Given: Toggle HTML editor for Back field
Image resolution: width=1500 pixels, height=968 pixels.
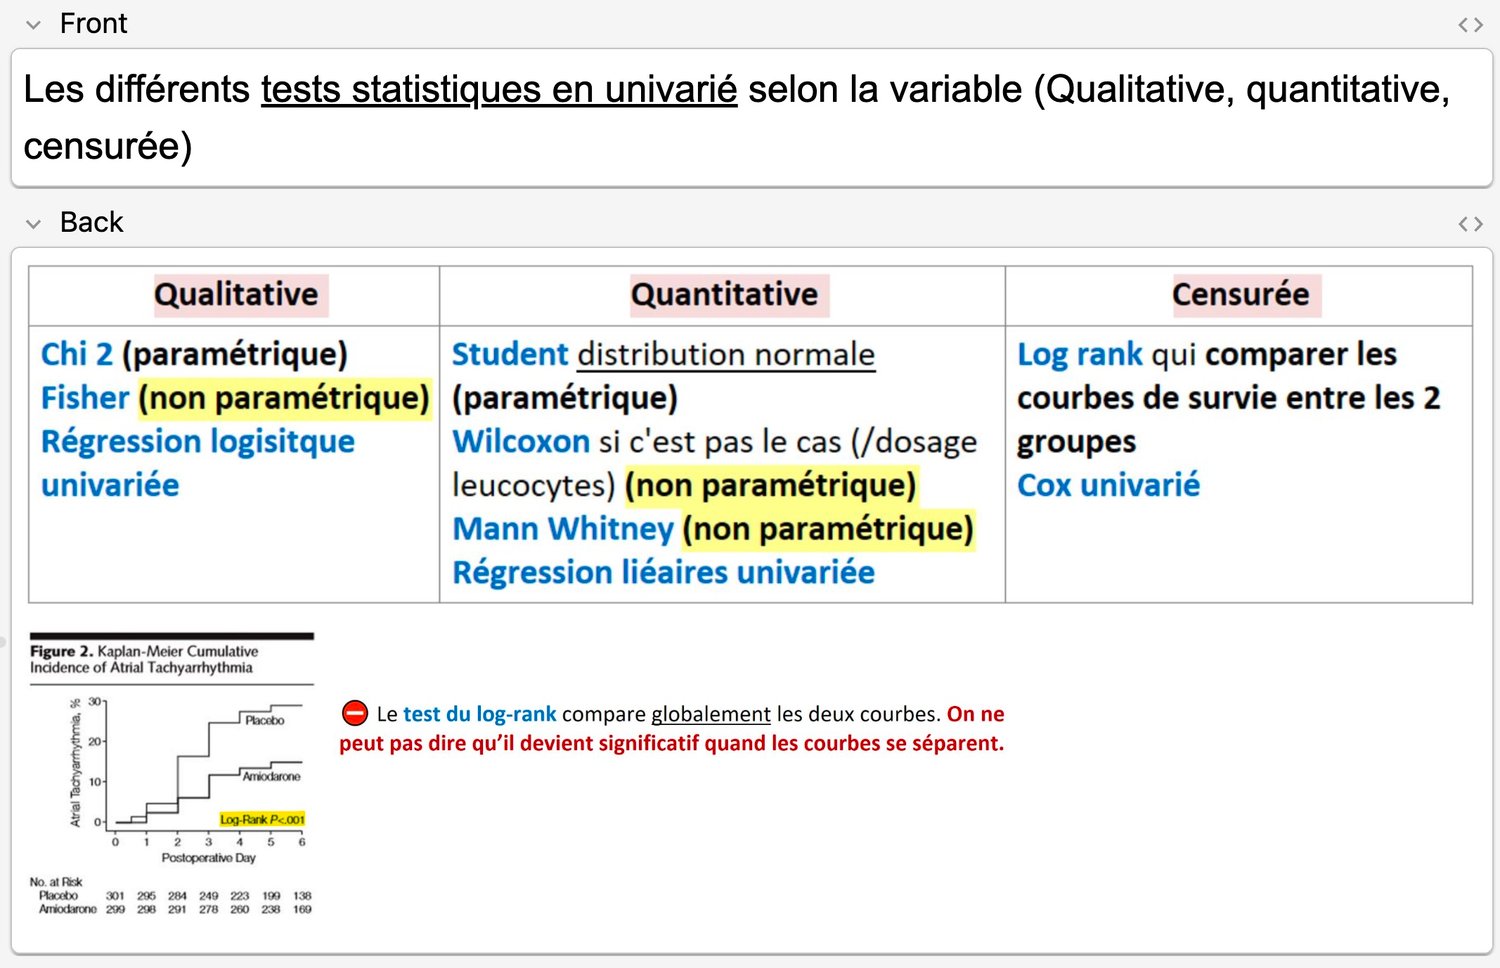Looking at the screenshot, I should coord(1470,224).
